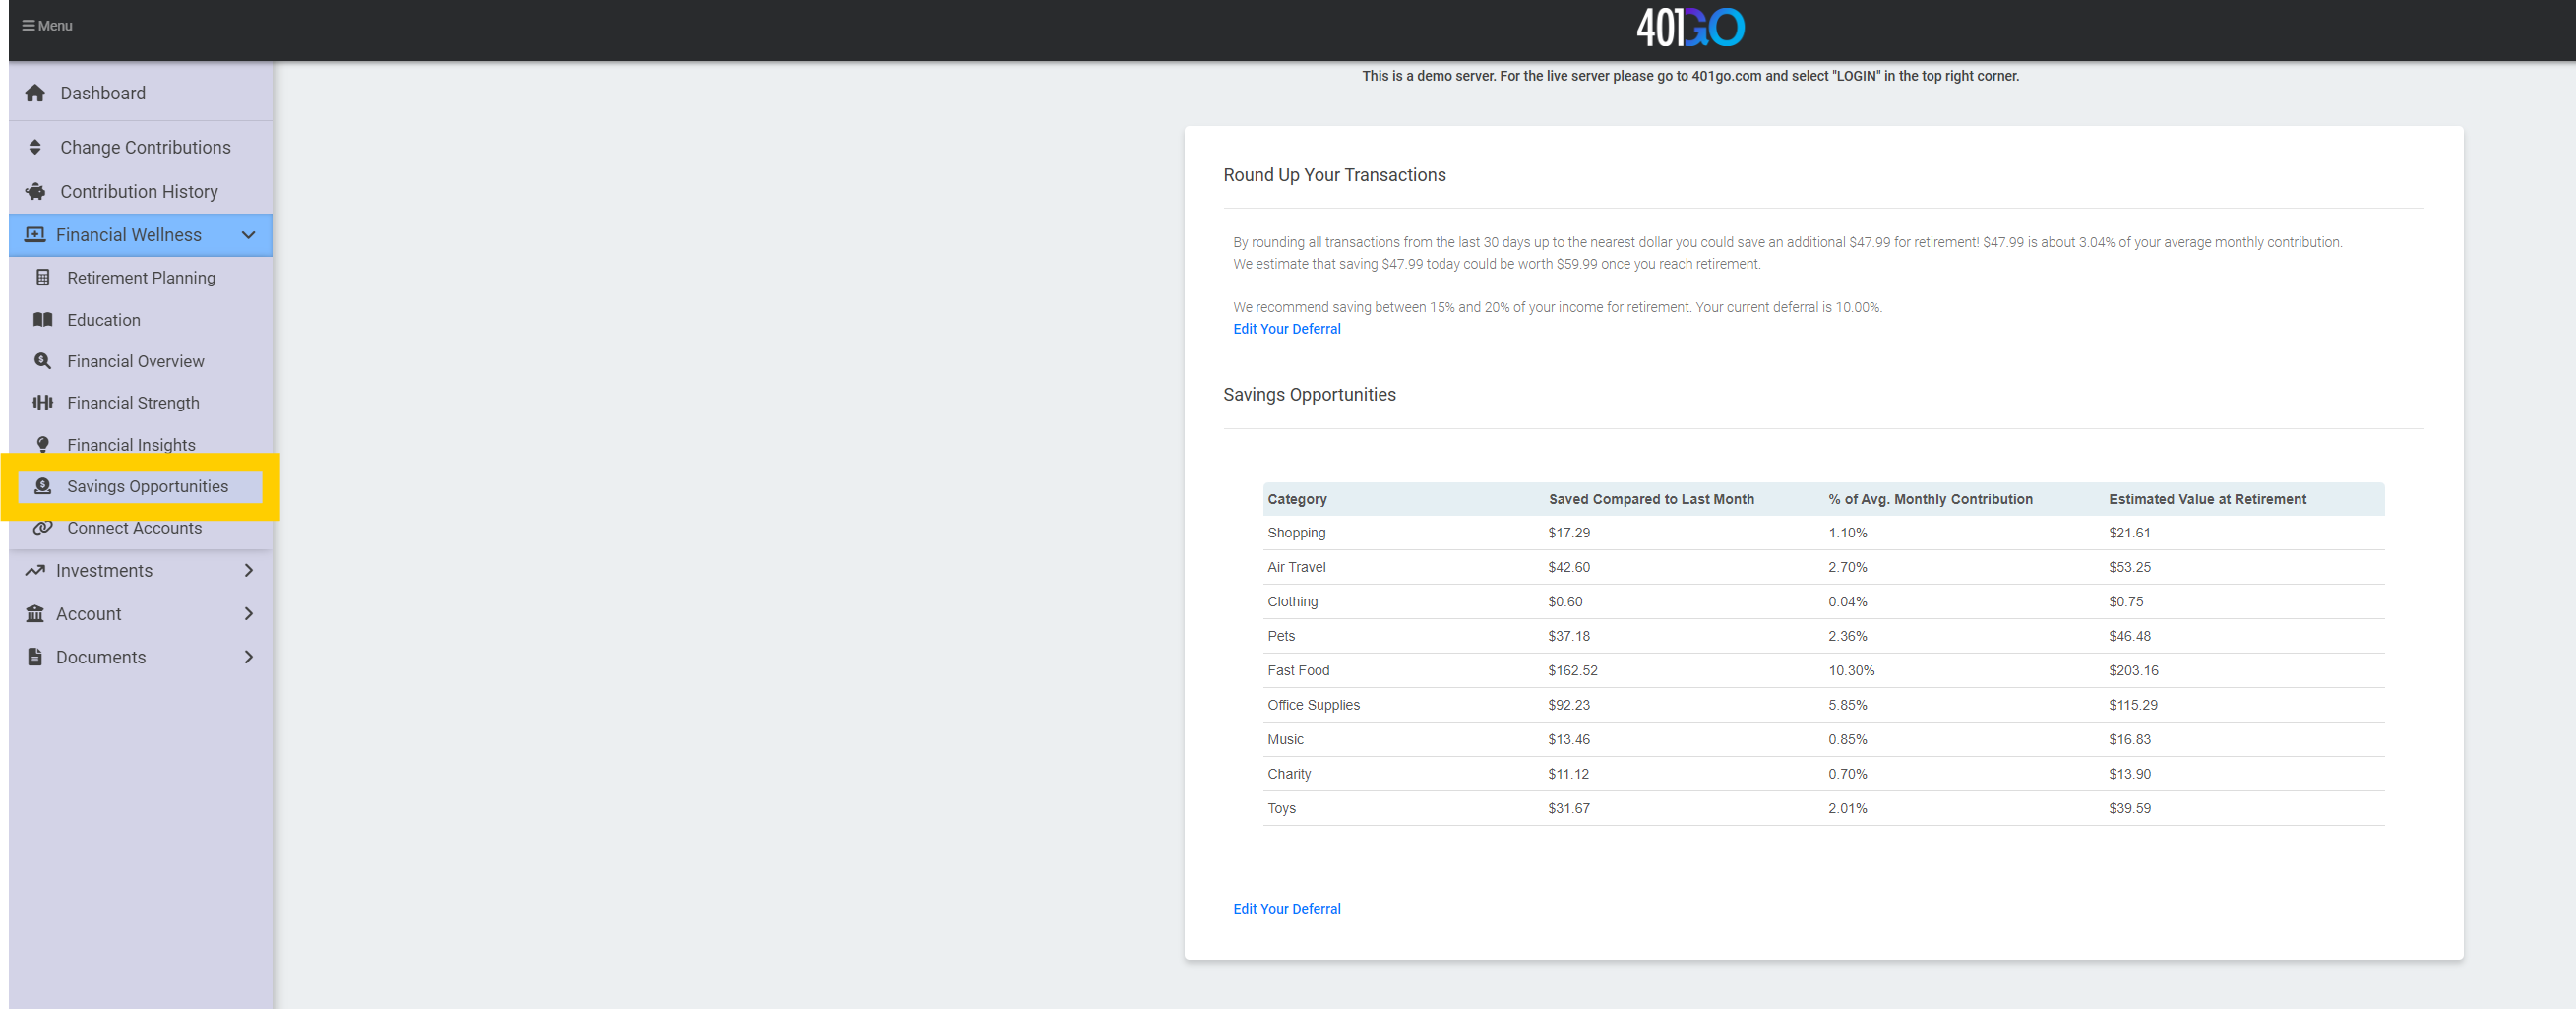Click the Change Contributions arrows icon
The width and height of the screenshot is (2576, 1009).
click(x=35, y=147)
